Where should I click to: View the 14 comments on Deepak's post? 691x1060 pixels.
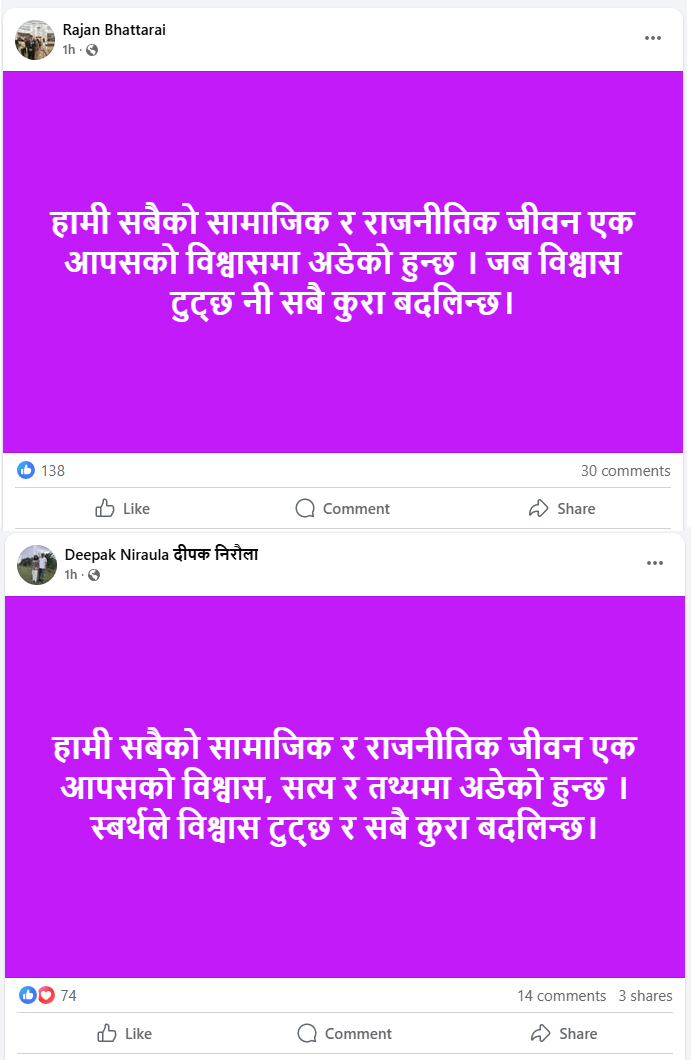(x=561, y=996)
